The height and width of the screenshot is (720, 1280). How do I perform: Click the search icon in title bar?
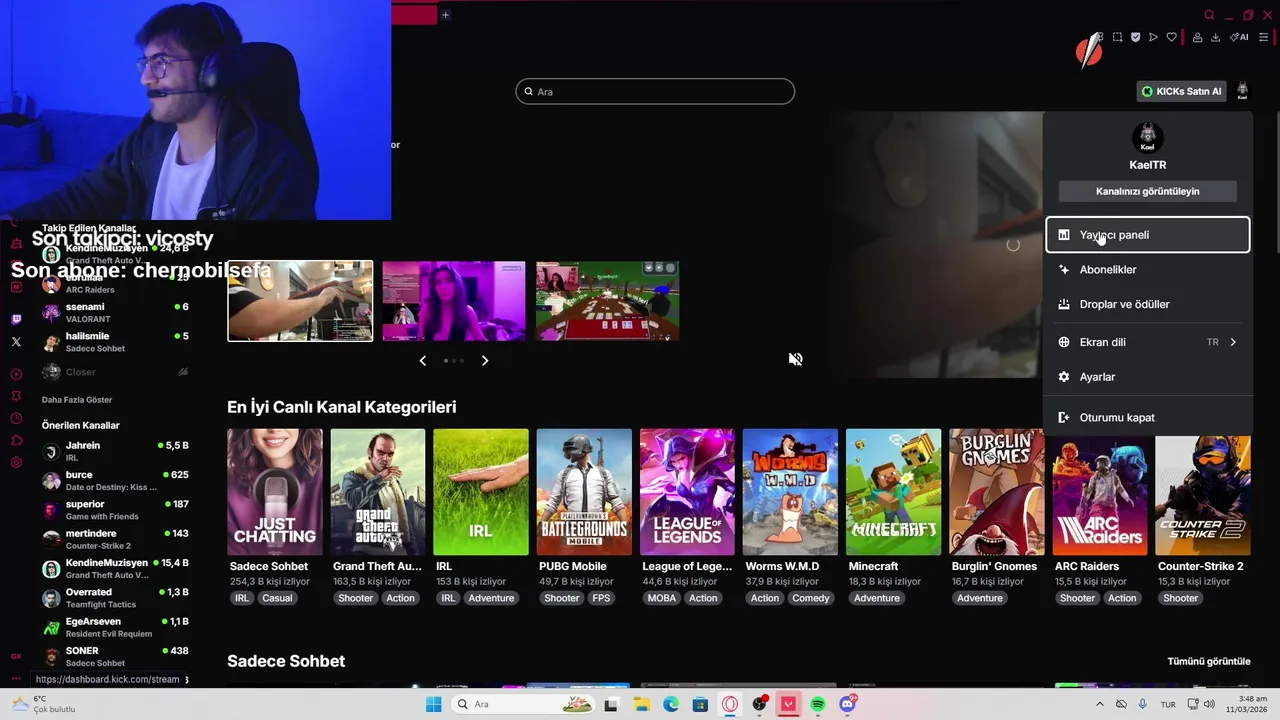click(x=1209, y=15)
